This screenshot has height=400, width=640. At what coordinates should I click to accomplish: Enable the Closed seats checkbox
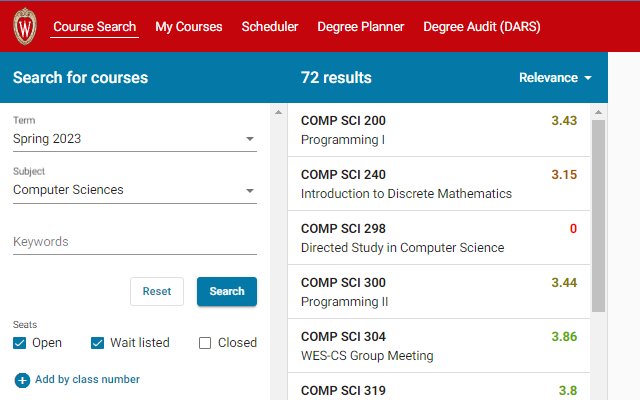(x=205, y=343)
